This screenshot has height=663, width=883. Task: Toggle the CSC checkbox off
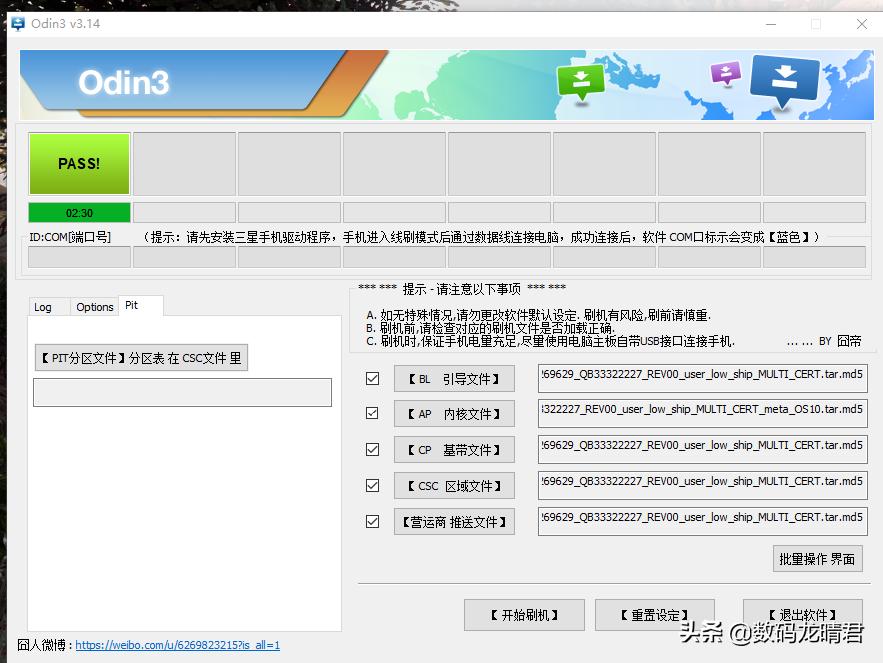[372, 485]
